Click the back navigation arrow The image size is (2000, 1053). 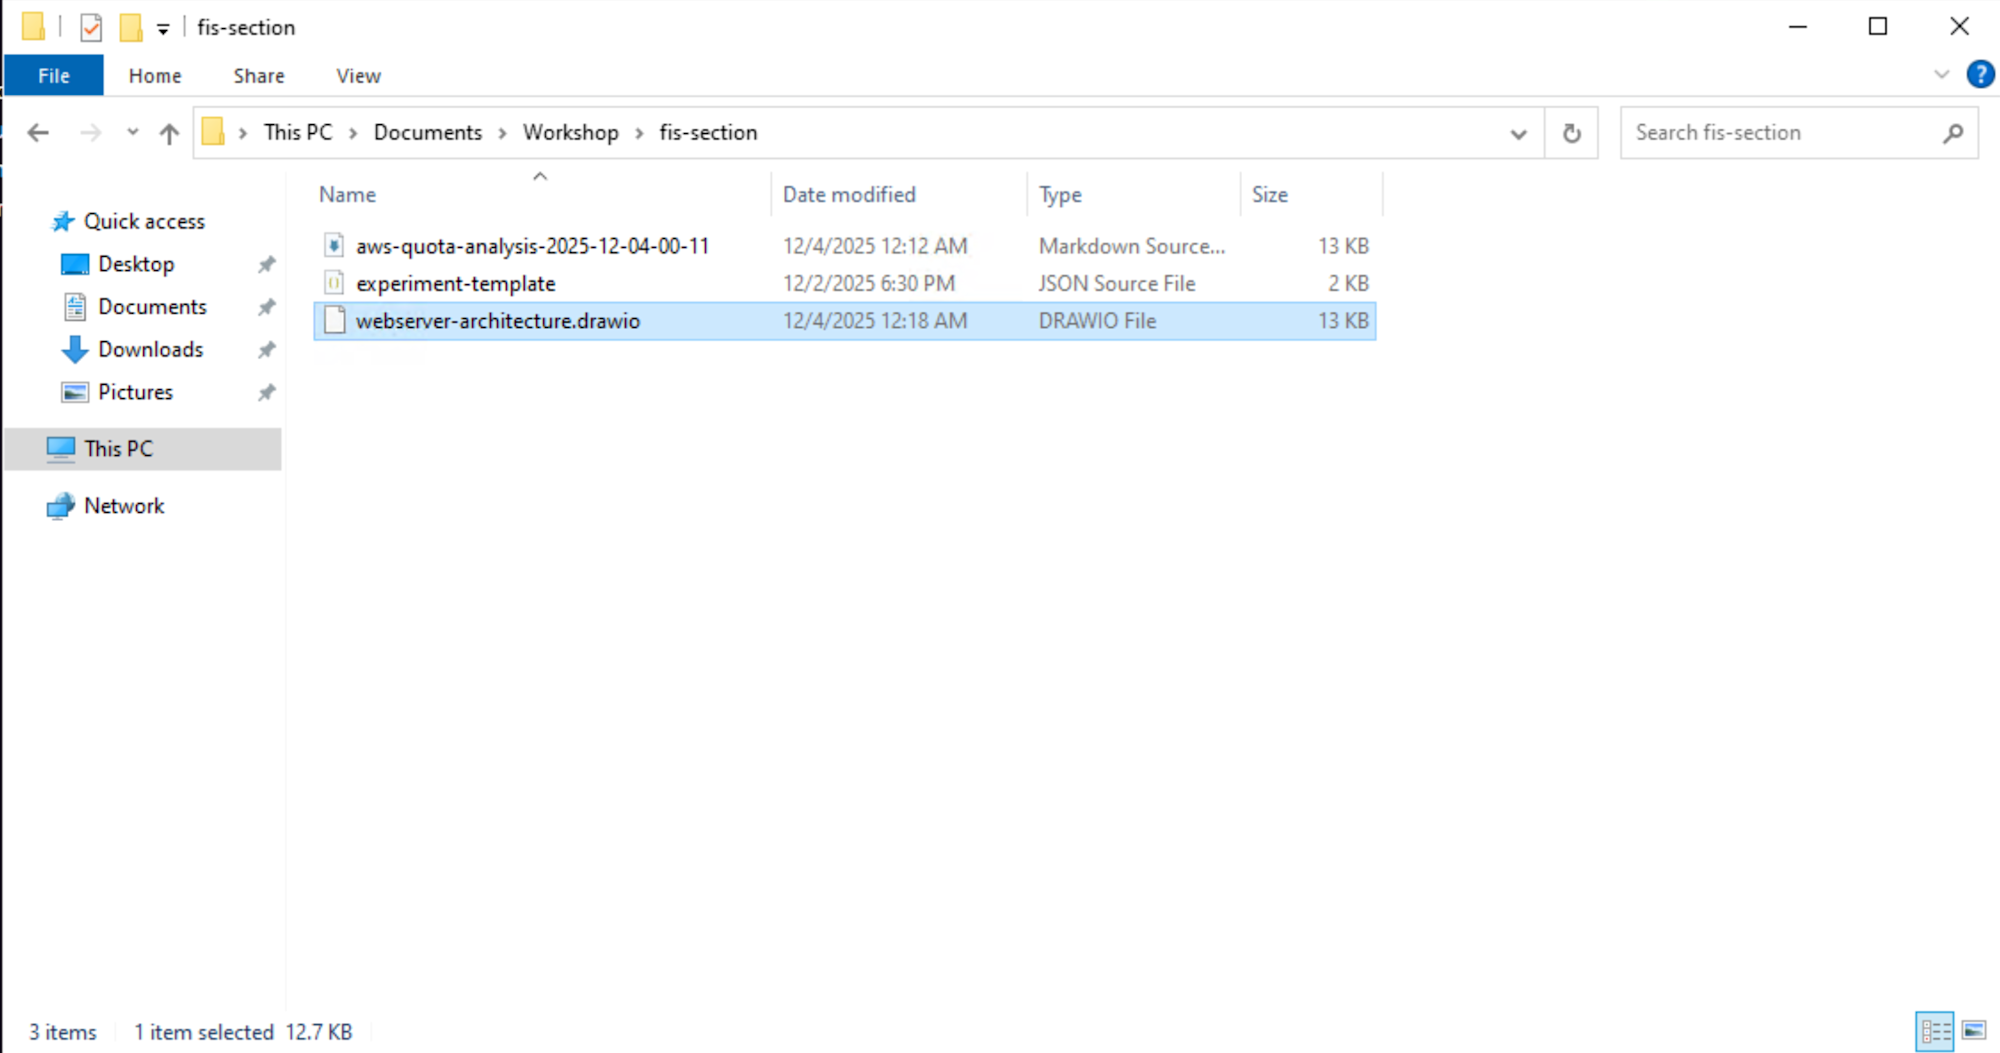(x=38, y=132)
